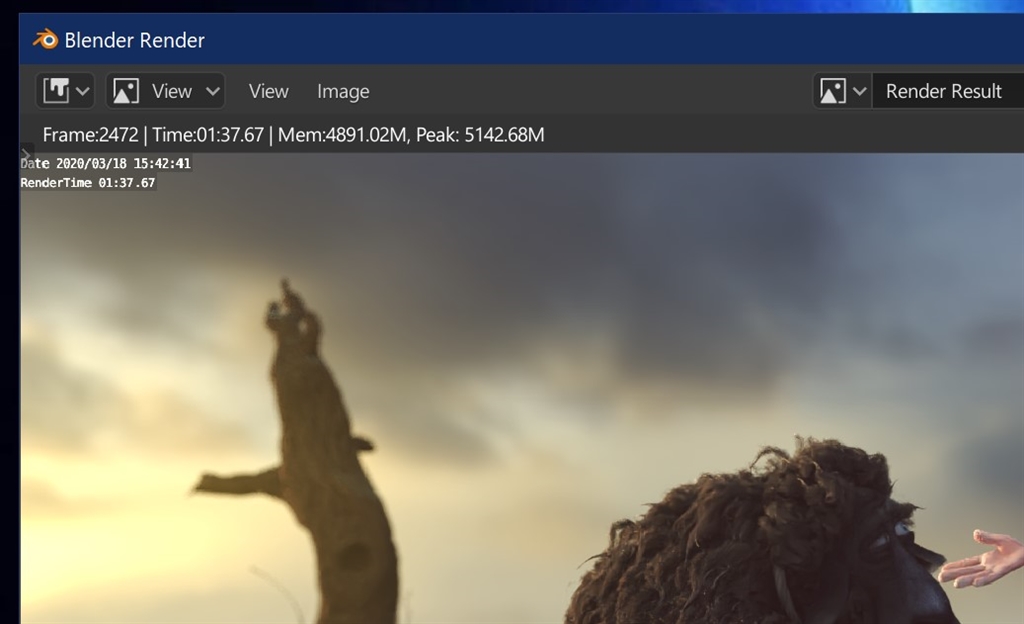Viewport: 1024px width, 624px height.
Task: Click the image datablock browse icon
Action: (833, 91)
